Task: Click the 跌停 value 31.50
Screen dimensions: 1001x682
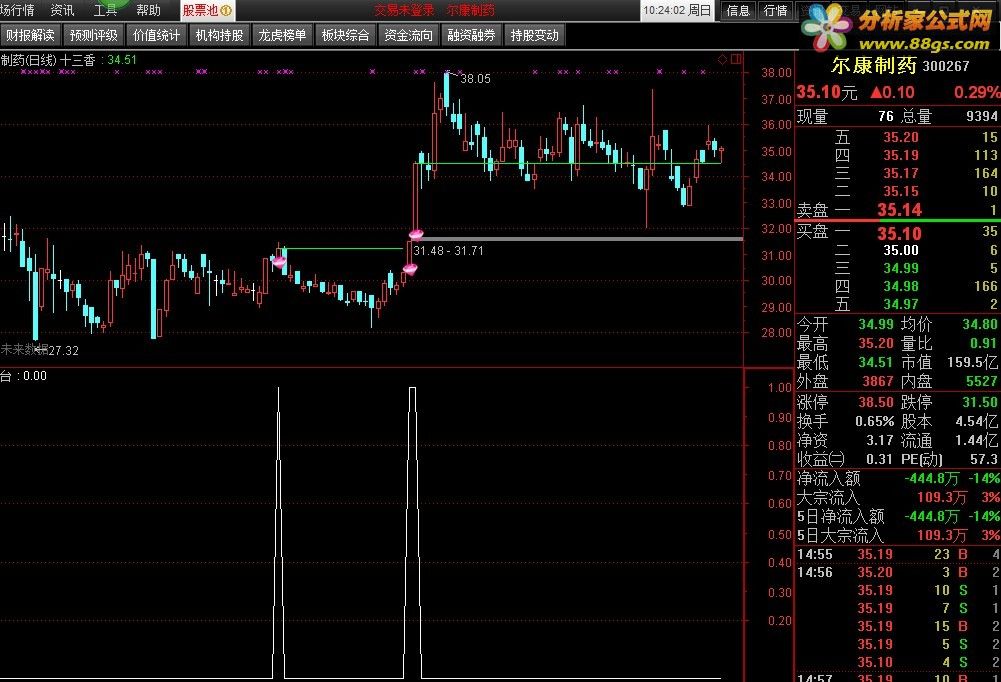Action: (980, 402)
